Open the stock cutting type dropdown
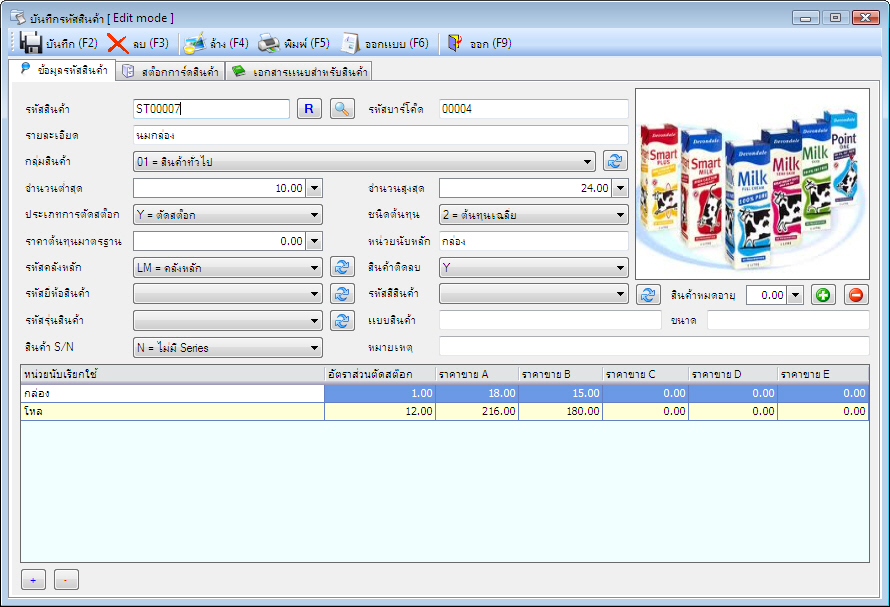The width and height of the screenshot is (890, 607). pyautogui.click(x=314, y=214)
